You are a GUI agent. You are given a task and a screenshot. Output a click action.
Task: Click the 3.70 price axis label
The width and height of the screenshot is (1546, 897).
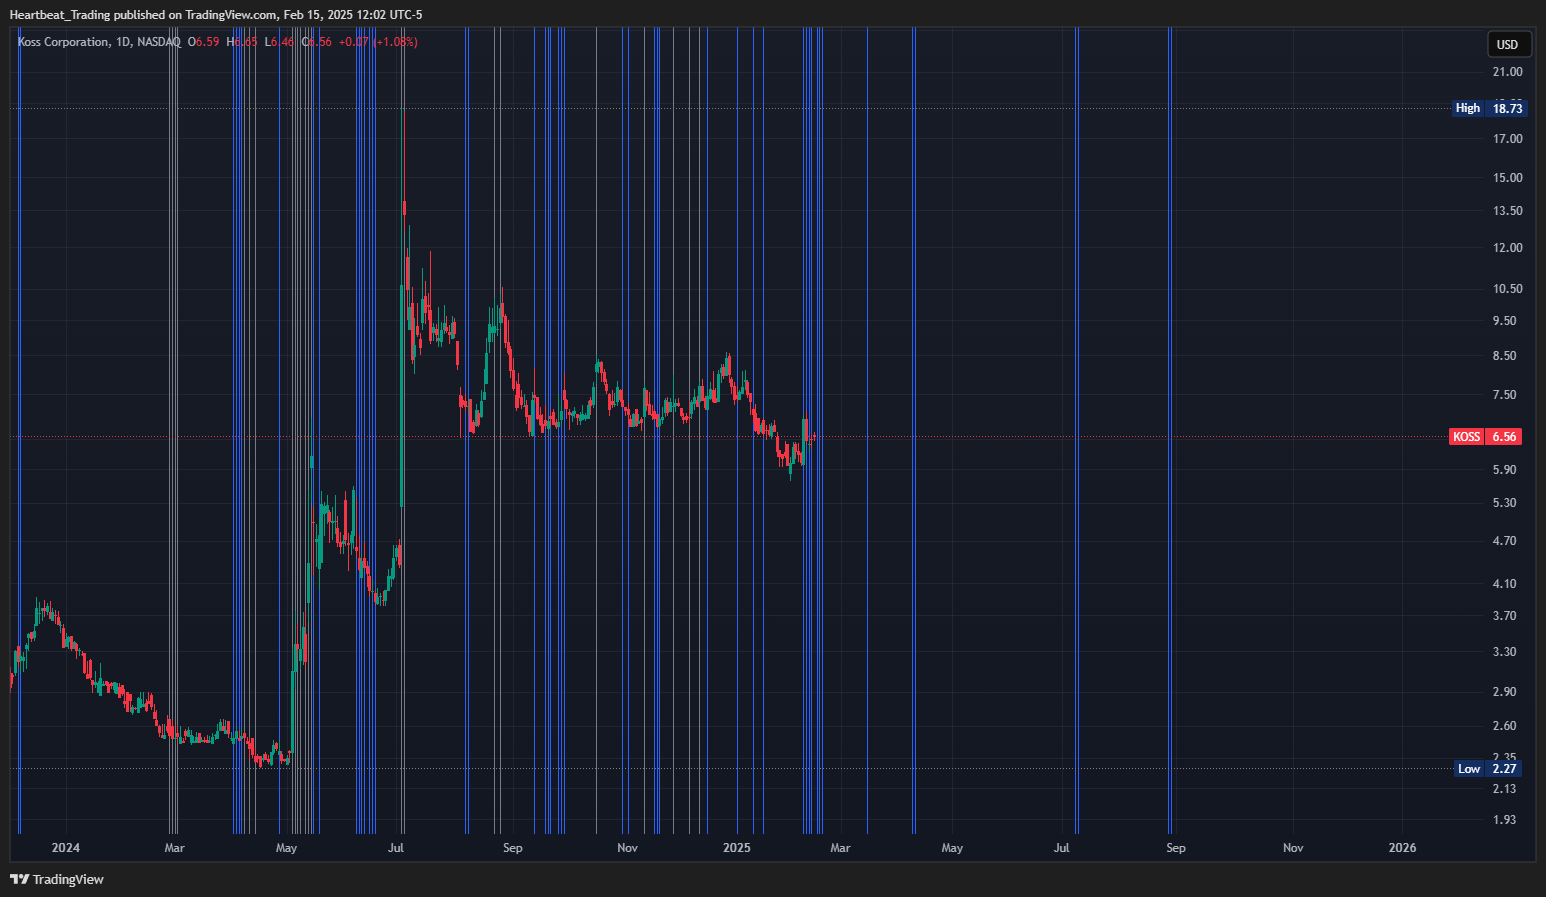[1504, 616]
